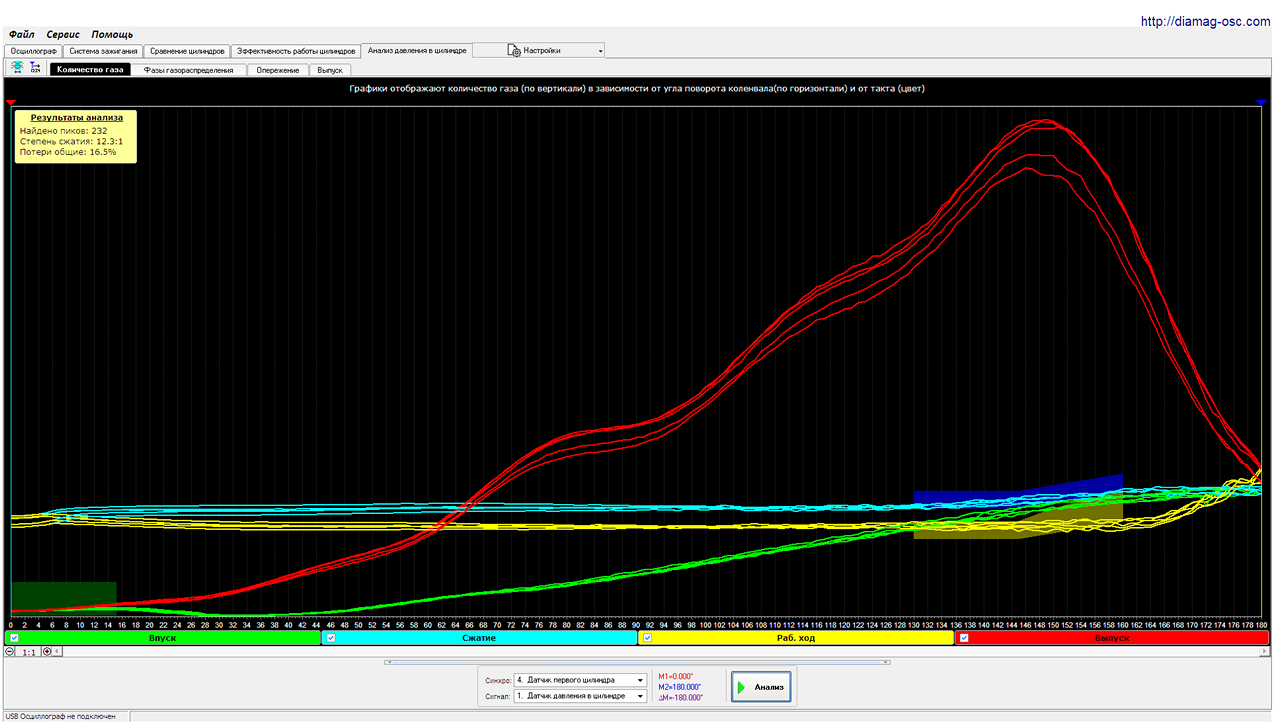The height and width of the screenshot is (725, 1280).
Task: Click the yellow Раб. ход stroke bar
Action: pos(796,637)
